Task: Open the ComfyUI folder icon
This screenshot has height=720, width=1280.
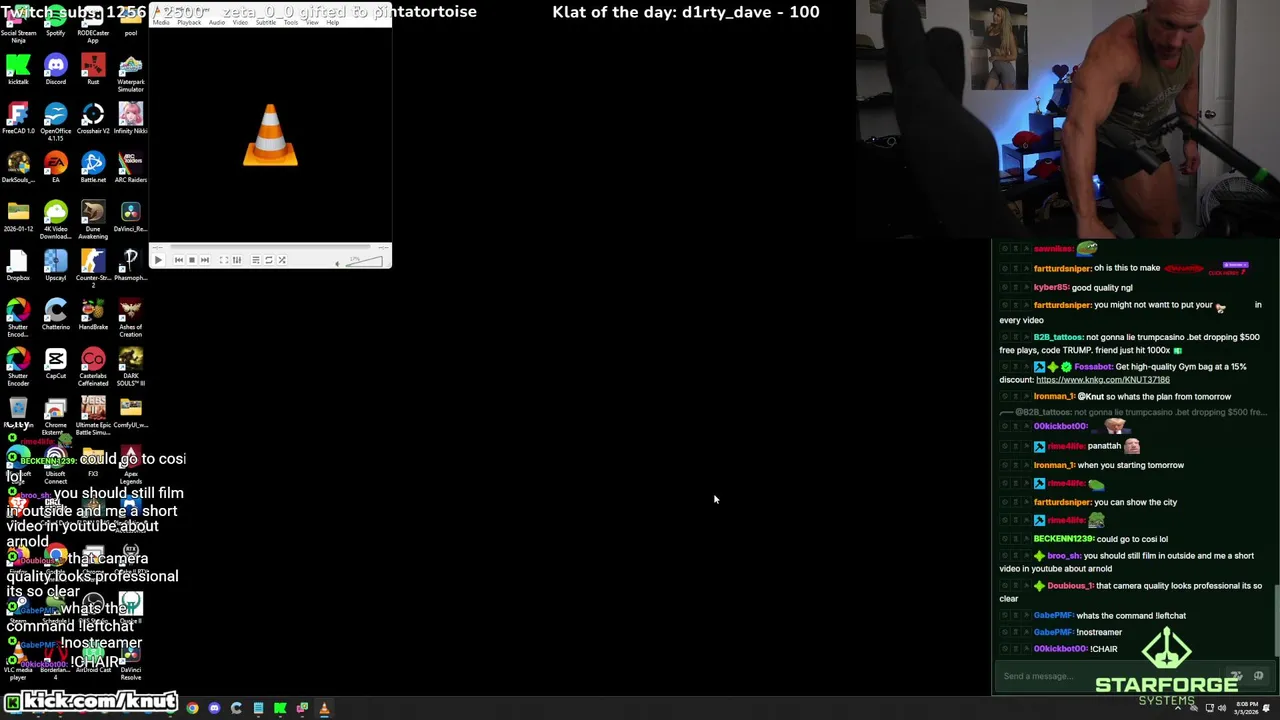Action: pos(130,412)
